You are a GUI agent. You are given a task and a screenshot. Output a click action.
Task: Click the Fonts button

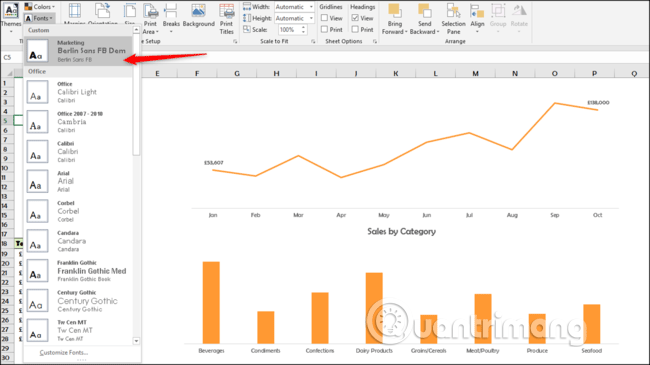click(x=40, y=18)
